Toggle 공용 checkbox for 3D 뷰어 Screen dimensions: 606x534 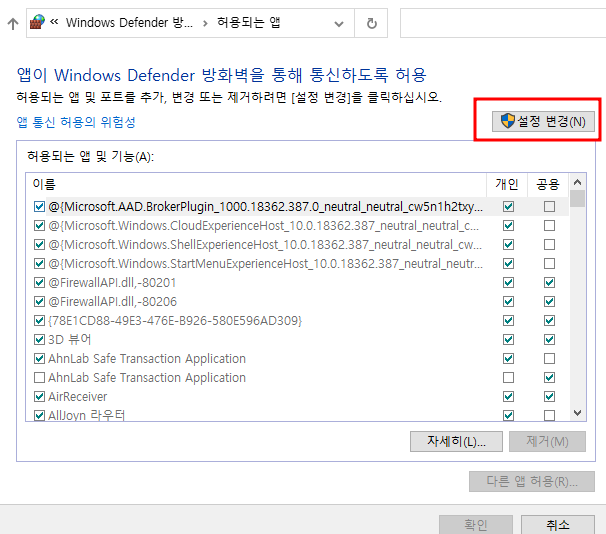coord(549,339)
